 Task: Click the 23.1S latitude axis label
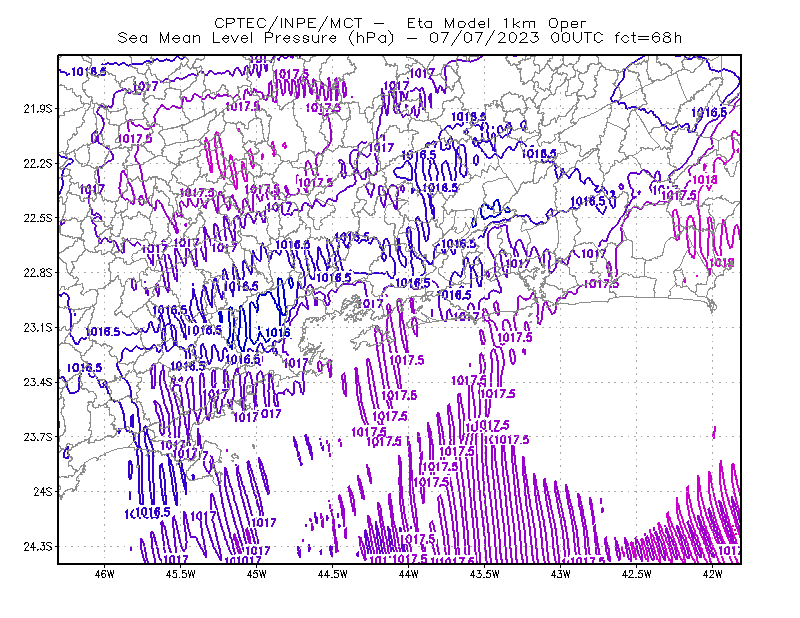click(38, 327)
